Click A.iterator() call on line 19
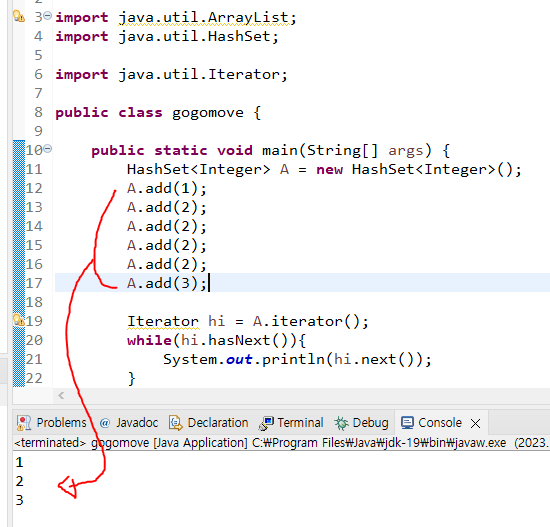Image resolution: width=550 pixels, height=527 pixels. point(310,321)
